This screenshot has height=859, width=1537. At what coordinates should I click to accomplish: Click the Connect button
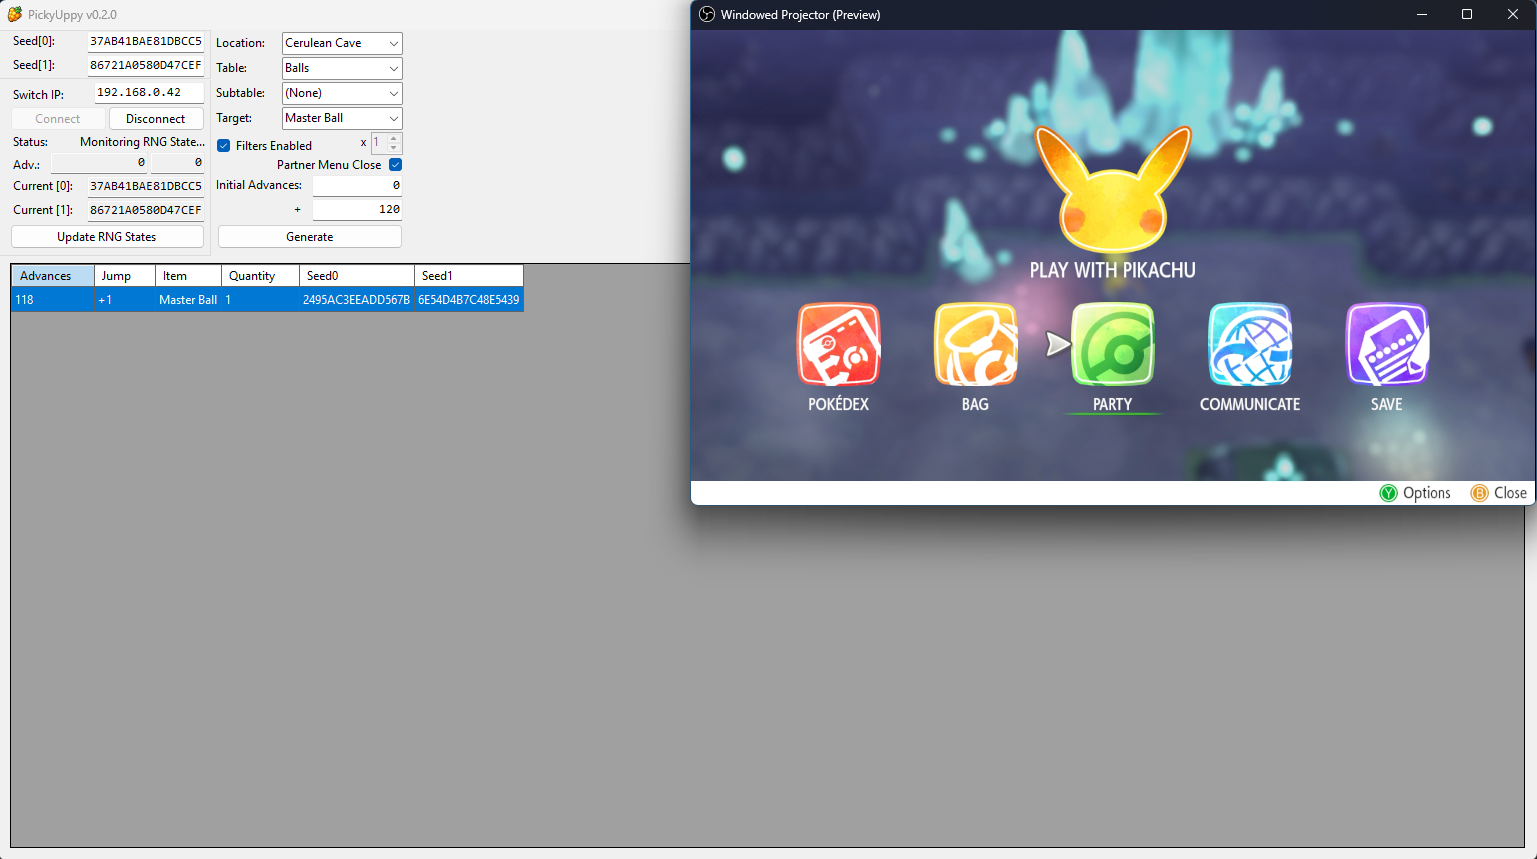(x=58, y=119)
